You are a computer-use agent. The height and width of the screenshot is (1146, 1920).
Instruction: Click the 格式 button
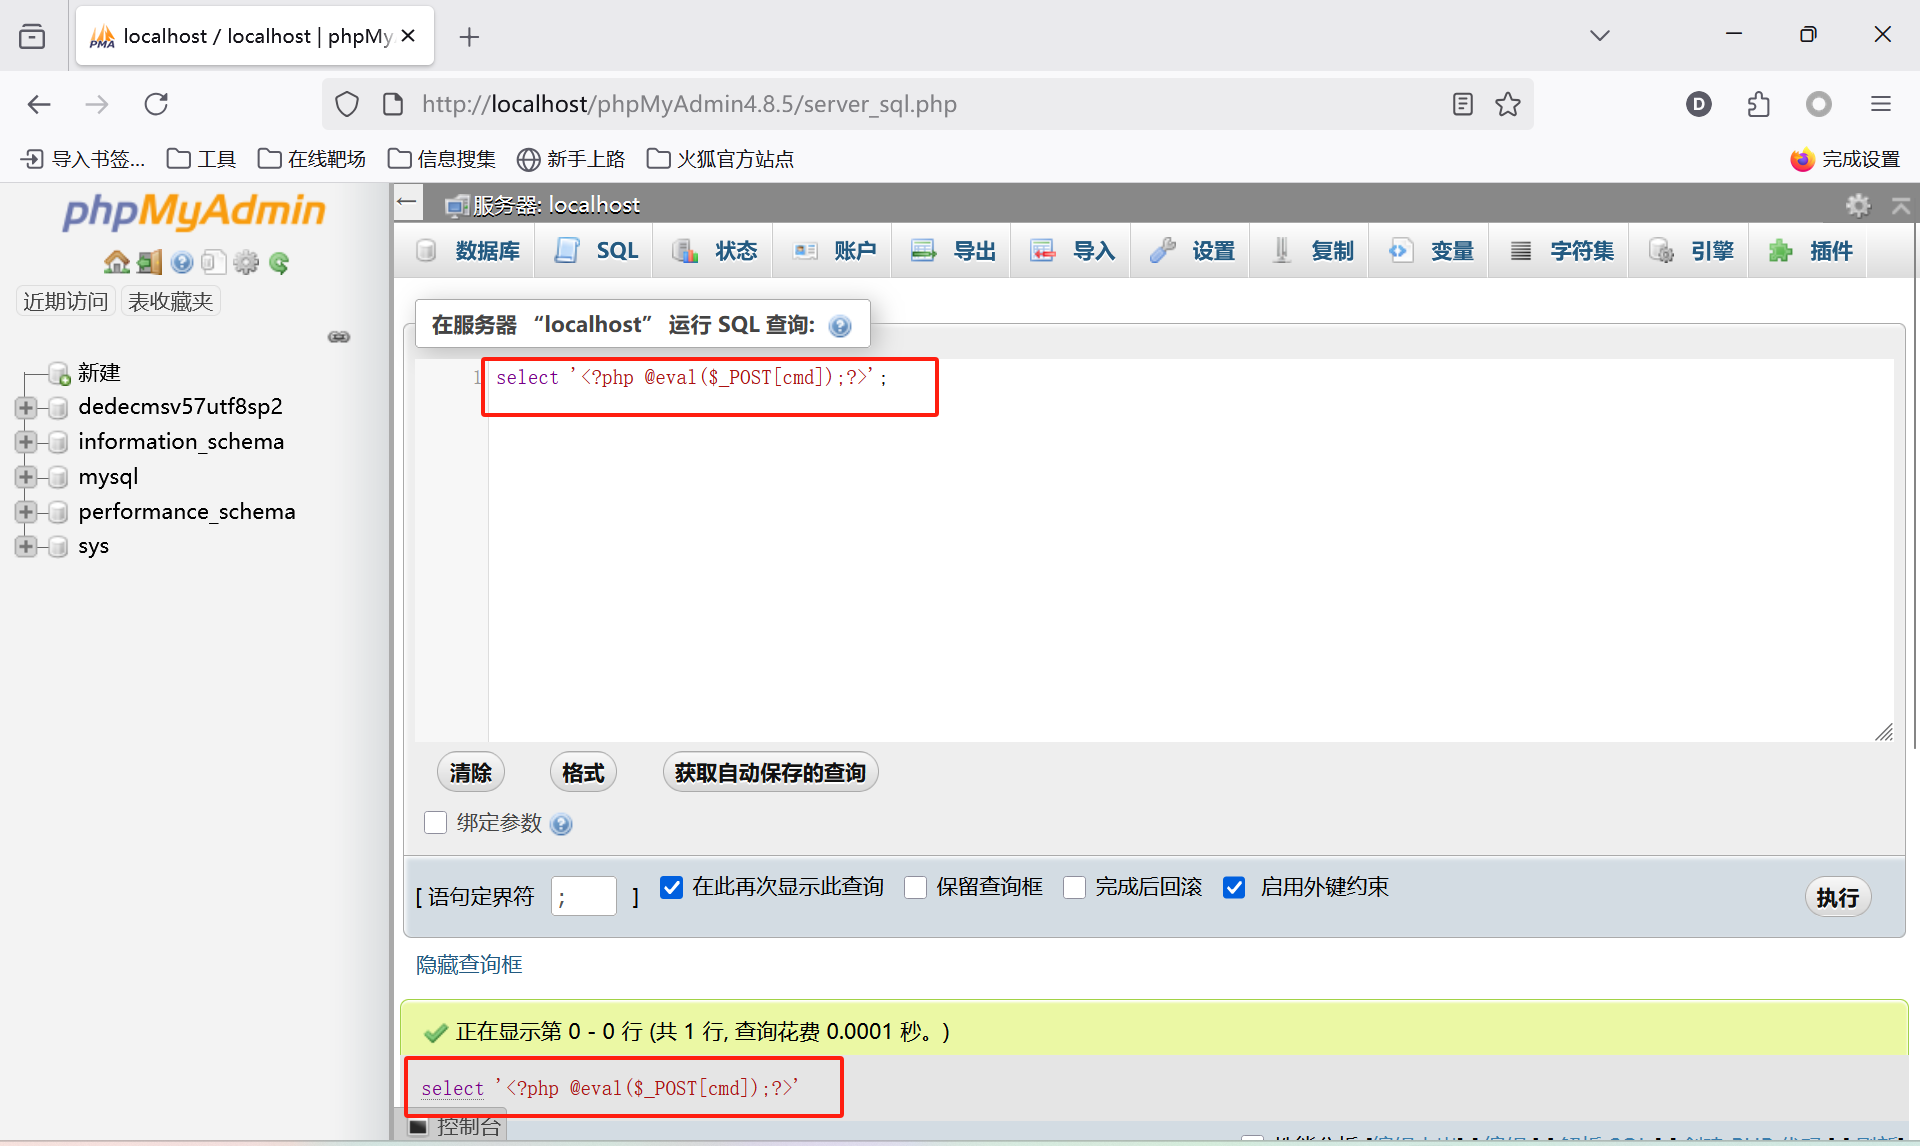click(583, 773)
